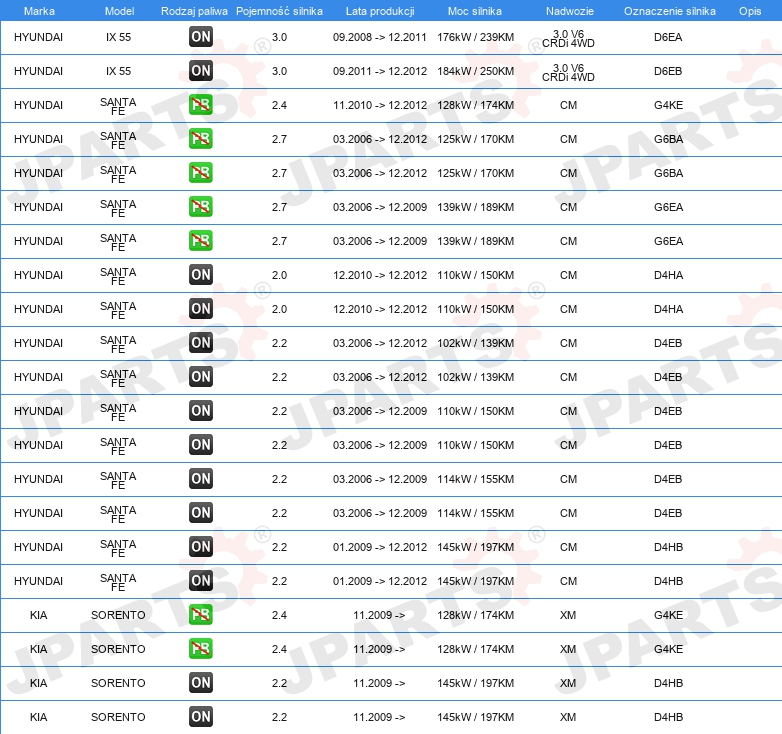The height and width of the screenshot is (734, 782).
Task: Click the ON diesel icon in the IX 55 D6EA row
Action: [201, 37]
